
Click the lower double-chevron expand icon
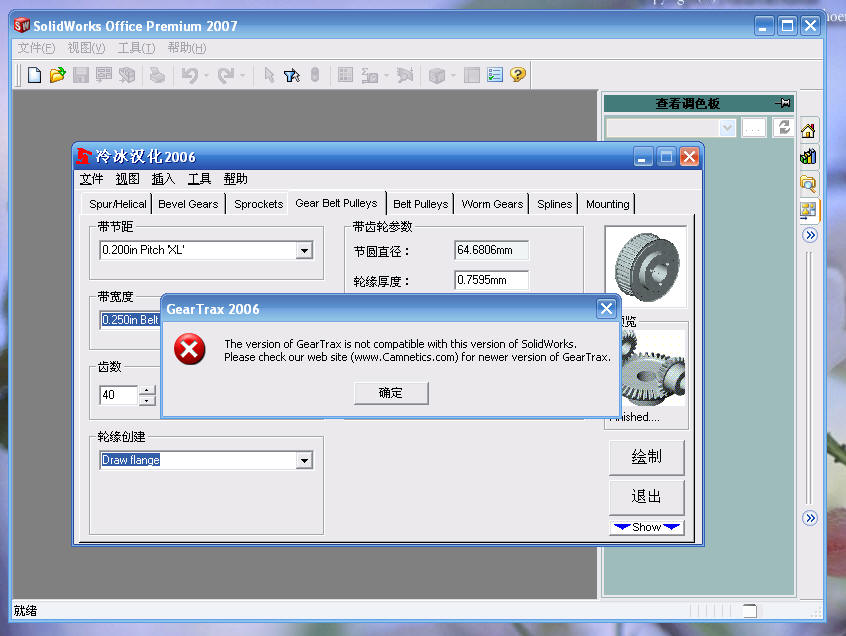click(810, 518)
